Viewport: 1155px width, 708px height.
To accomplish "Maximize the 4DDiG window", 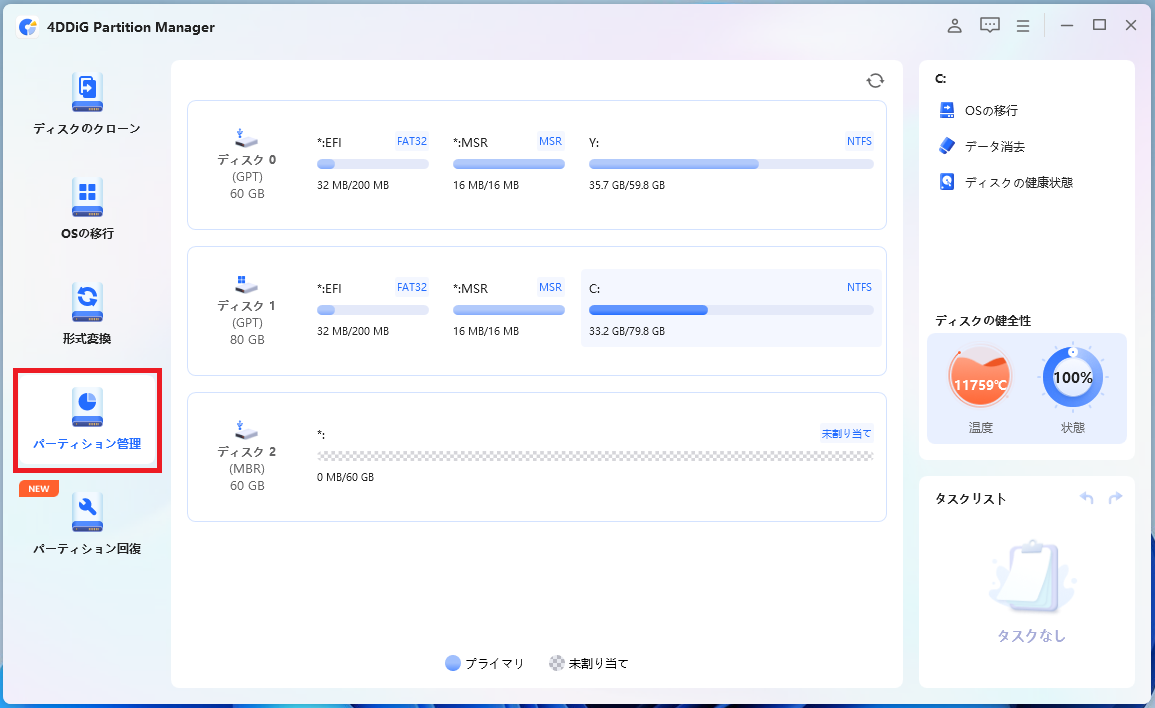I will tap(1099, 26).
